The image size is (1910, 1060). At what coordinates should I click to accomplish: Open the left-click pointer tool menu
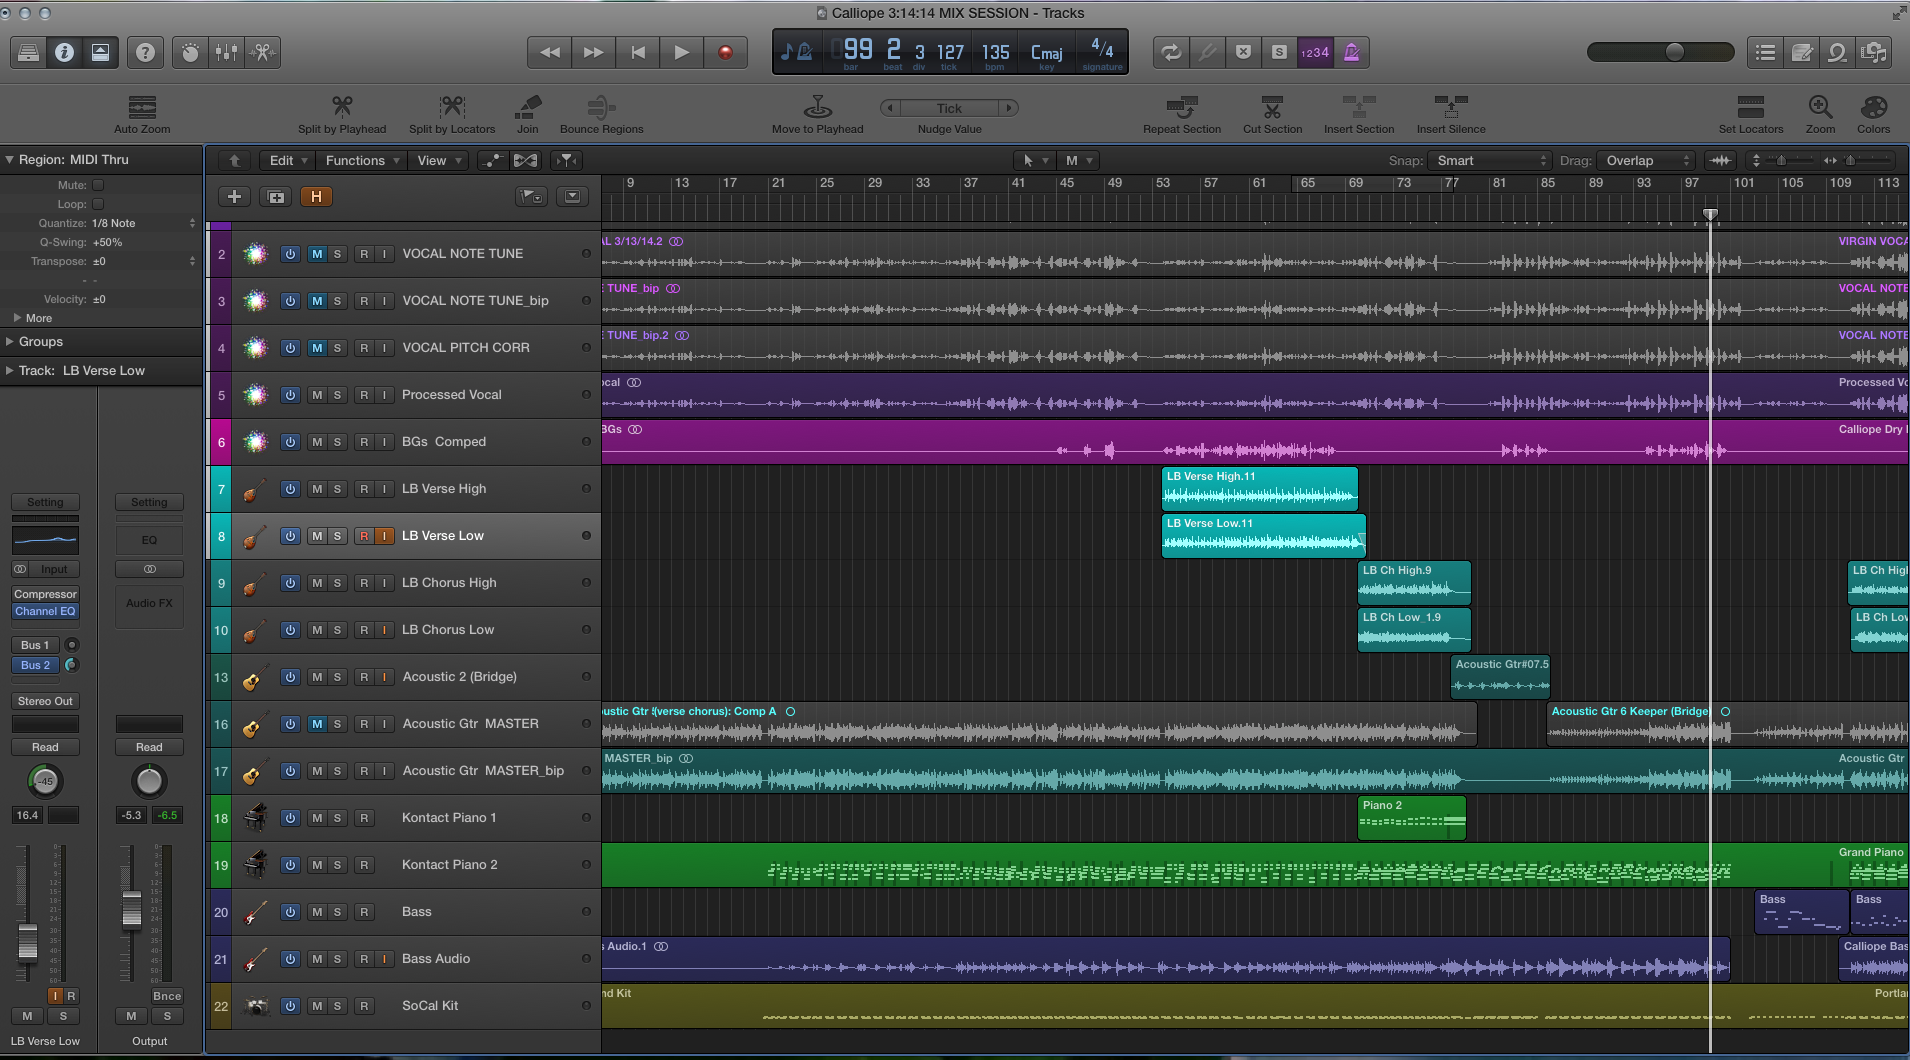[x=1034, y=160]
